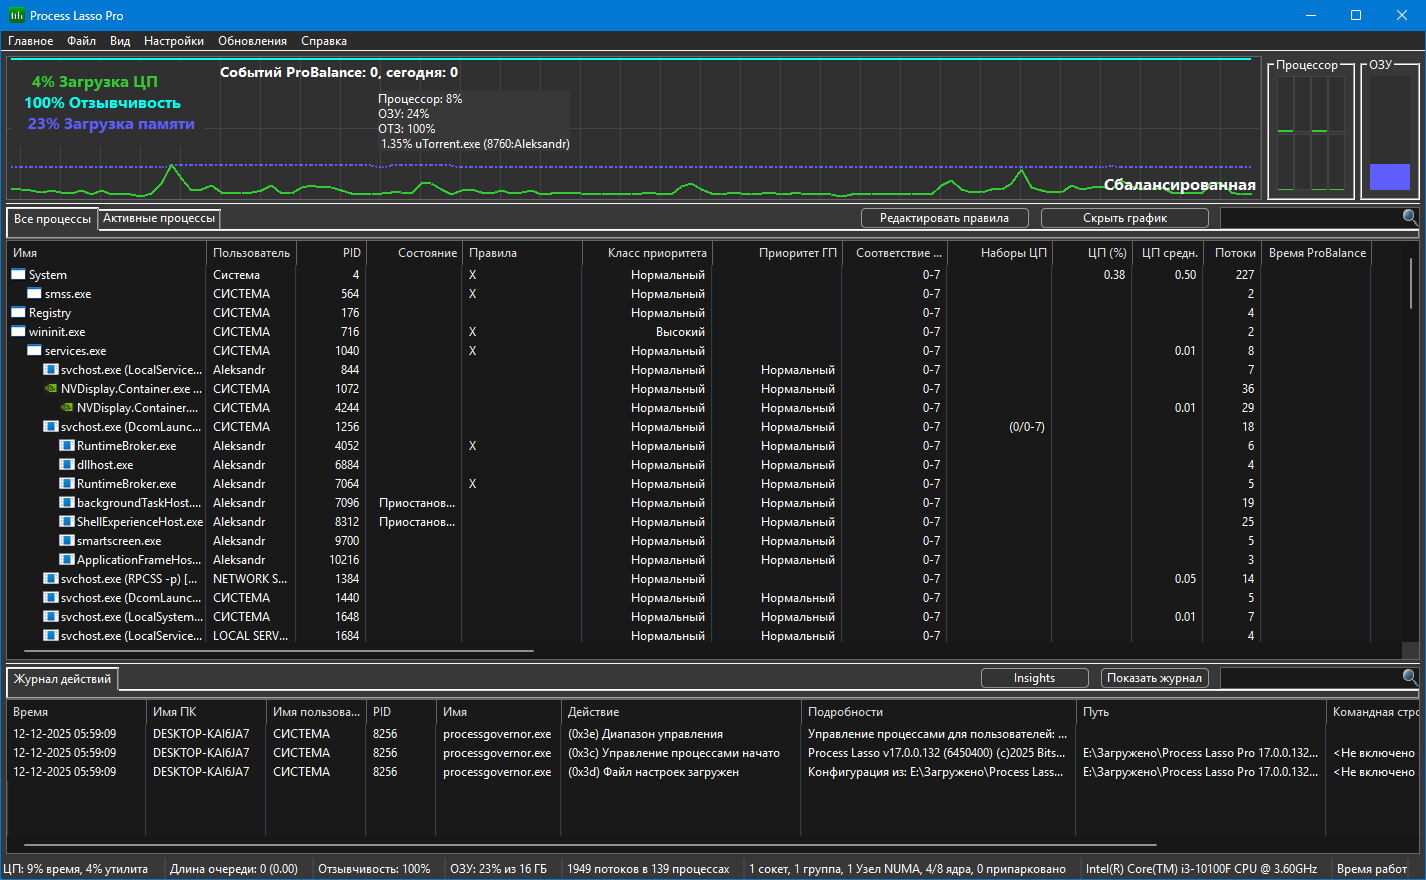
Task: Open the Insights button
Action: click(1034, 678)
